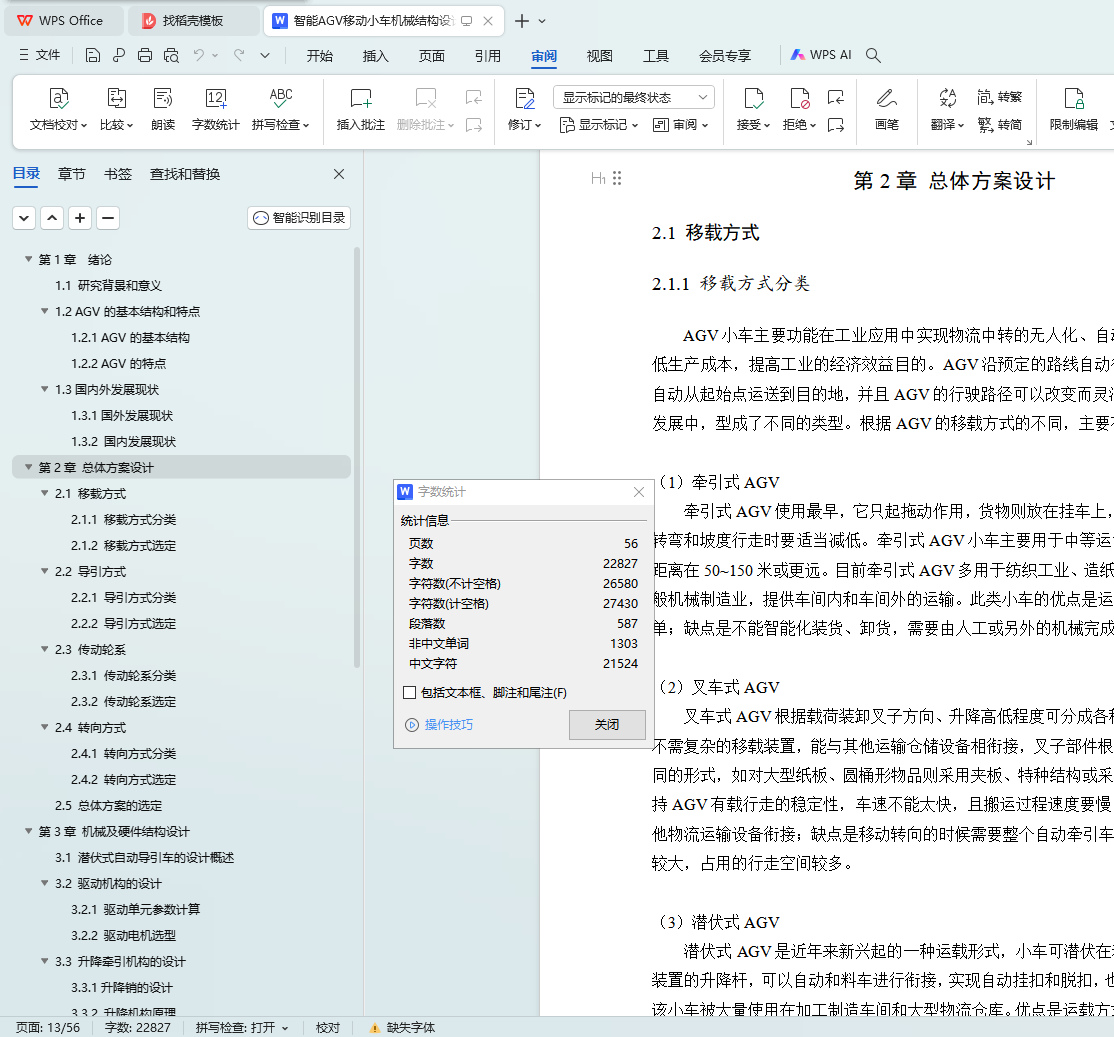Click 插入批注 insert comment
Viewport: 1114px width, 1037px height.
360,110
